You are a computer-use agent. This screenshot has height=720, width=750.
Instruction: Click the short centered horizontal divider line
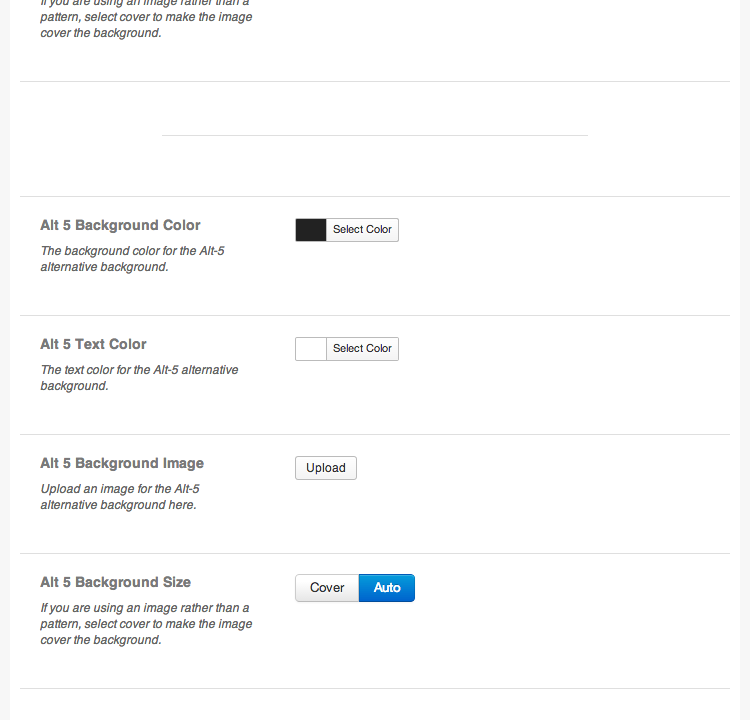tap(375, 135)
